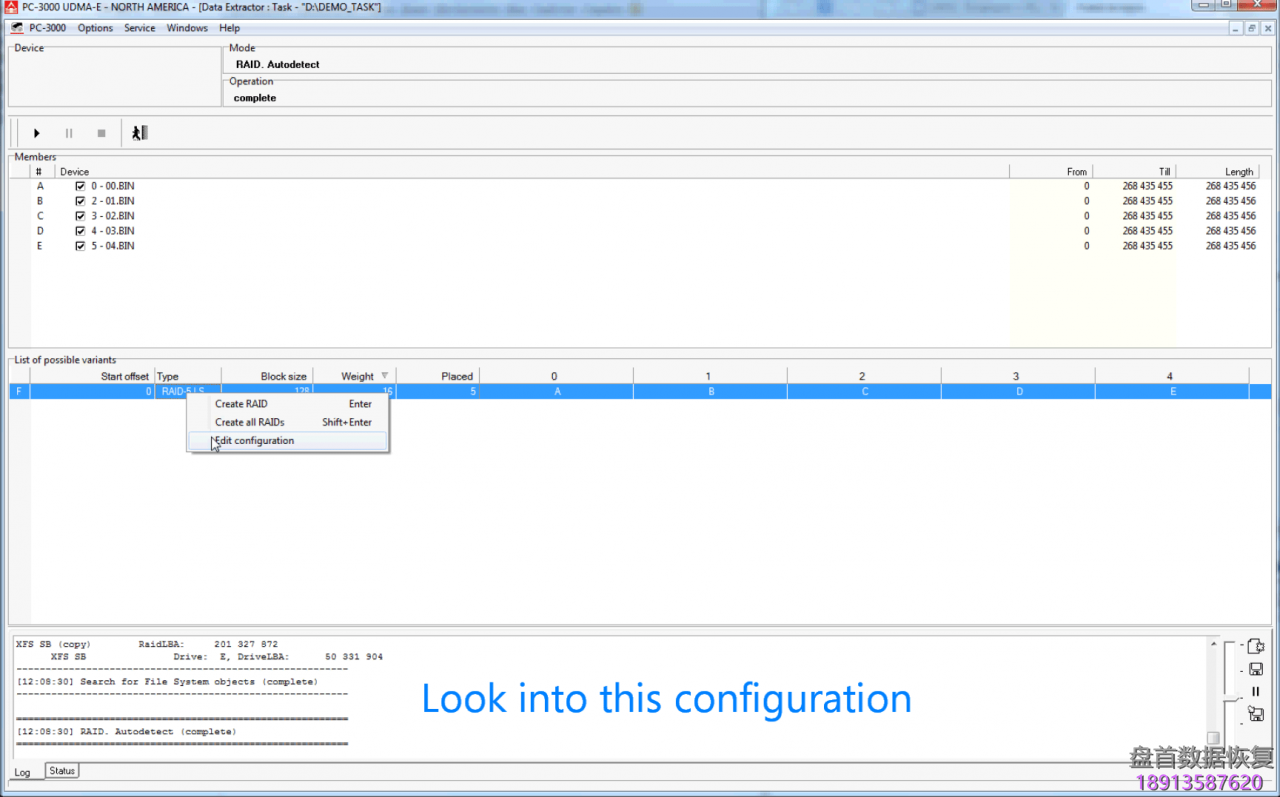Click the Stop square toolbar button

coord(101,133)
